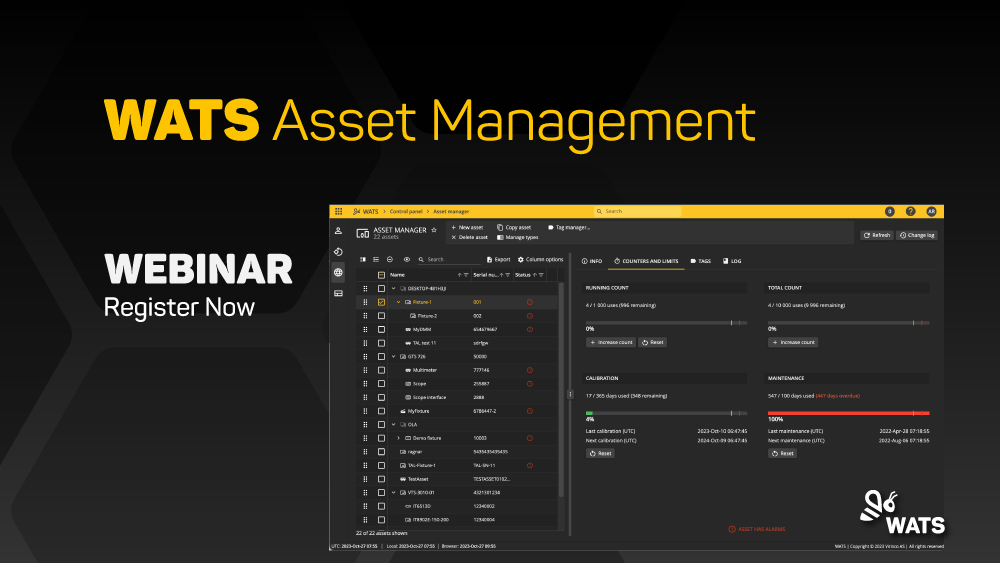Open the apps grid menu icon
1000x563 pixels.
coord(339,212)
